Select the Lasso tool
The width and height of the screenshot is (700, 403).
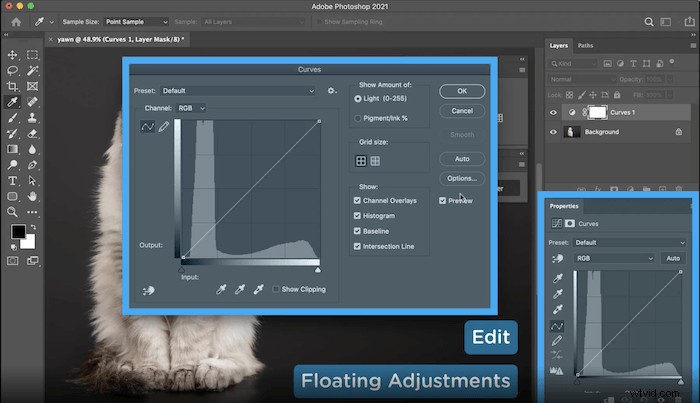coord(12,71)
